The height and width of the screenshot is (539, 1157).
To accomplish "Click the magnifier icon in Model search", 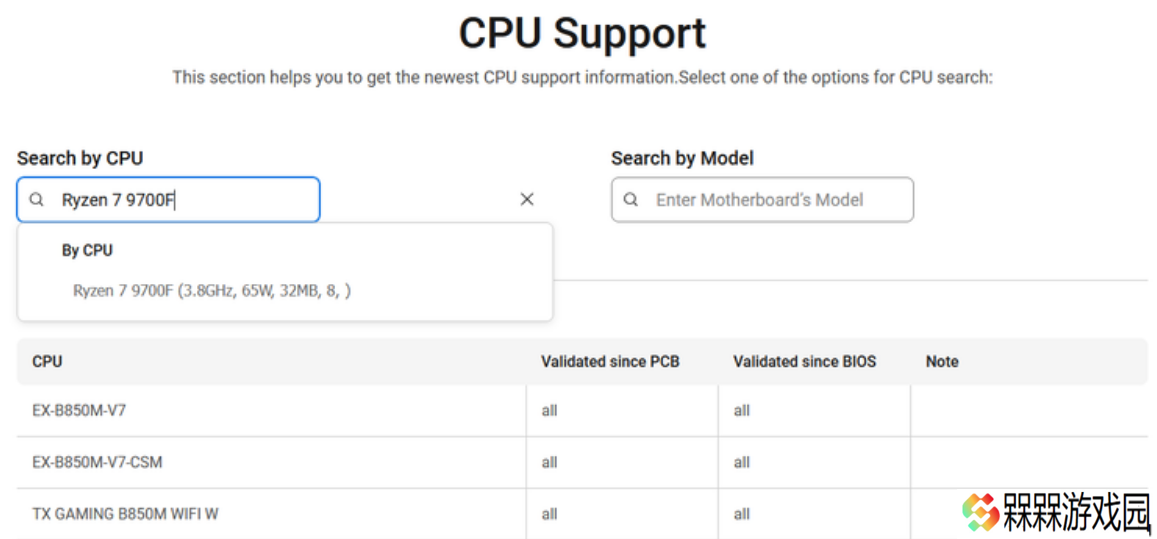I will pyautogui.click(x=631, y=199).
